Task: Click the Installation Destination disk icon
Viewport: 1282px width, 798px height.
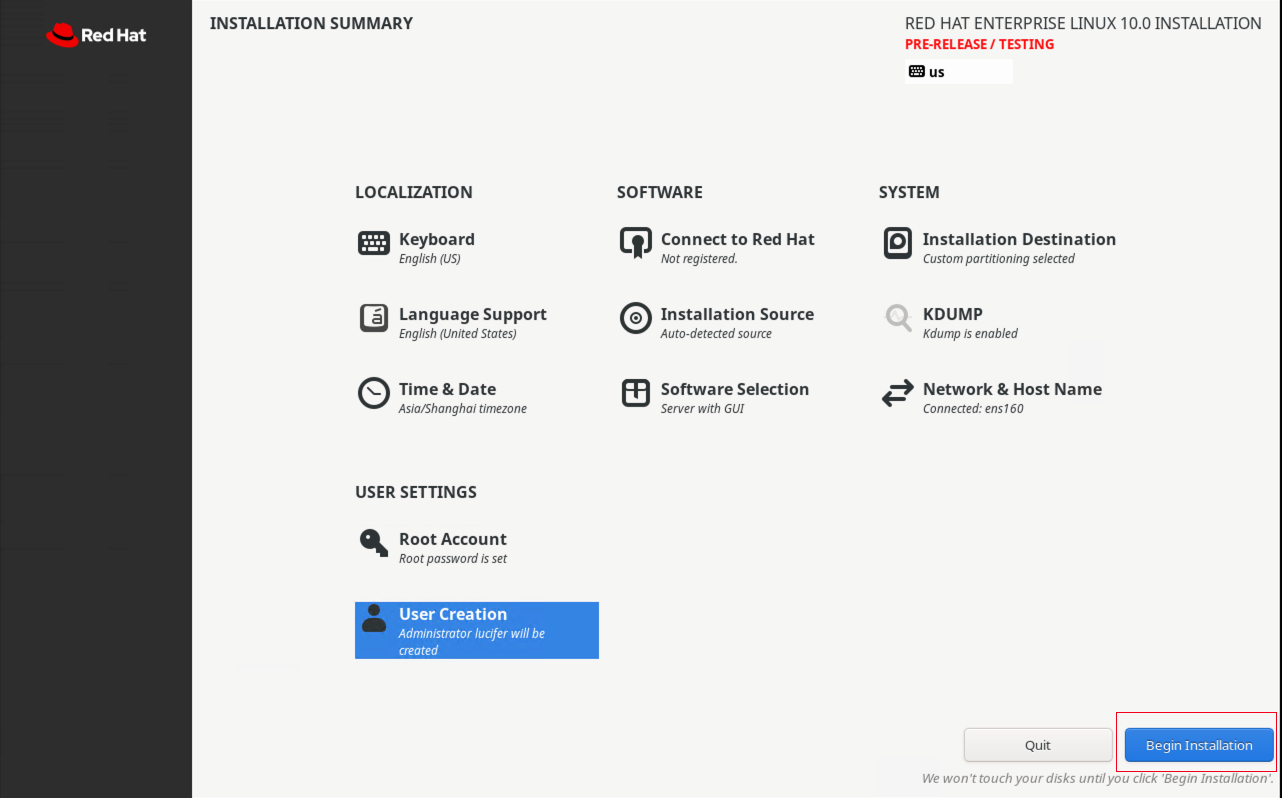Action: (x=898, y=243)
